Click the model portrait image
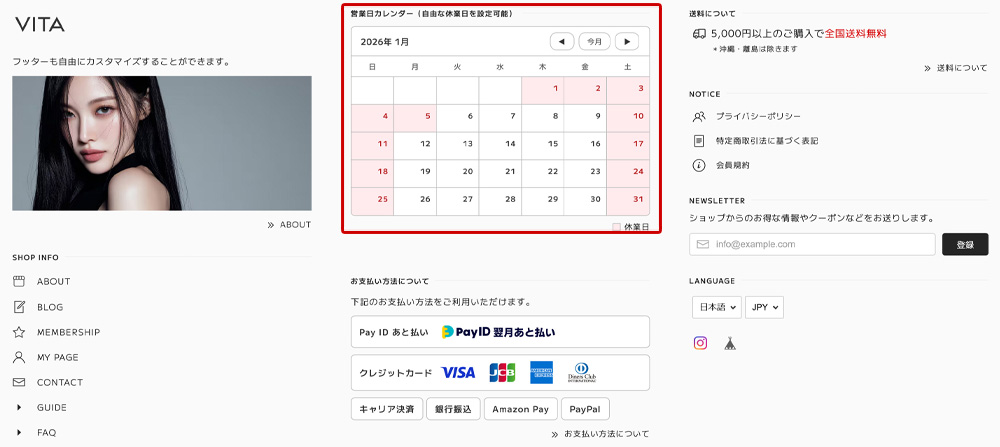This screenshot has height=447, width=1000. pyautogui.click(x=162, y=143)
